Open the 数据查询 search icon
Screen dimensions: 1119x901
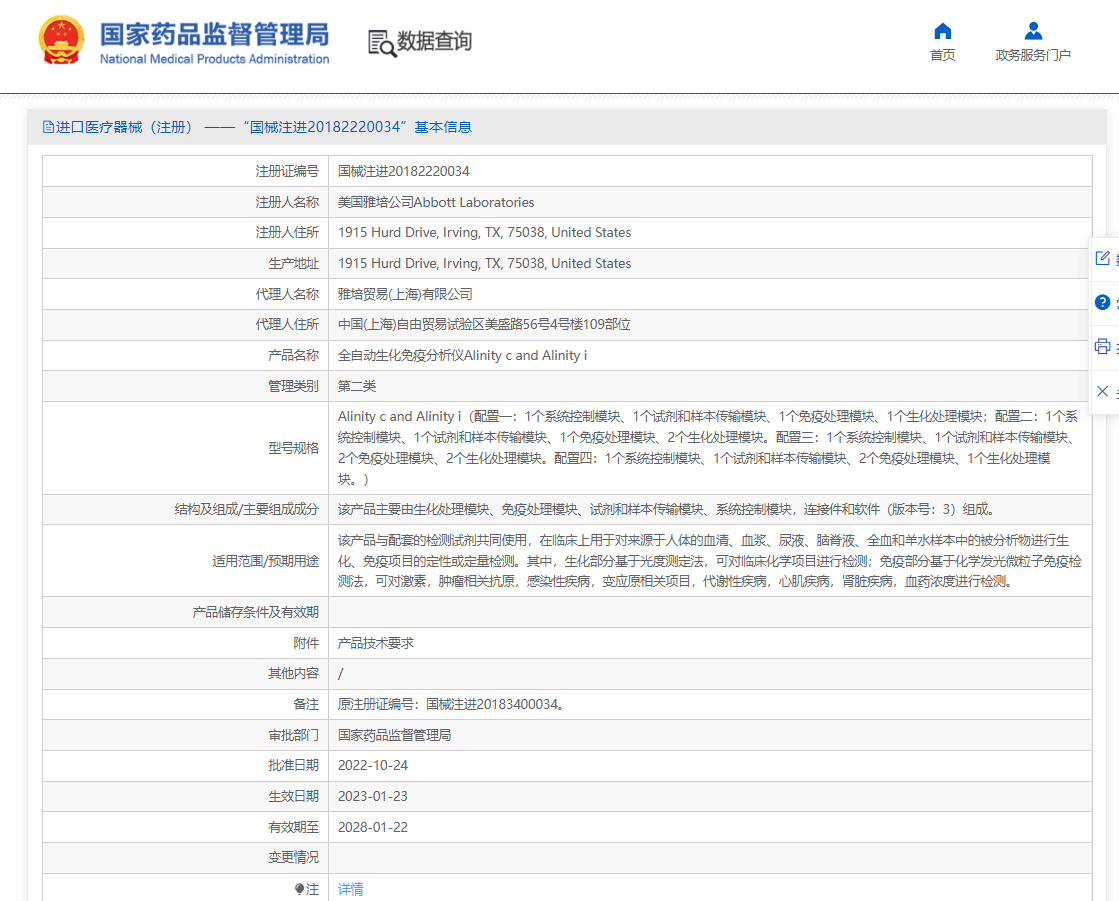[x=382, y=44]
